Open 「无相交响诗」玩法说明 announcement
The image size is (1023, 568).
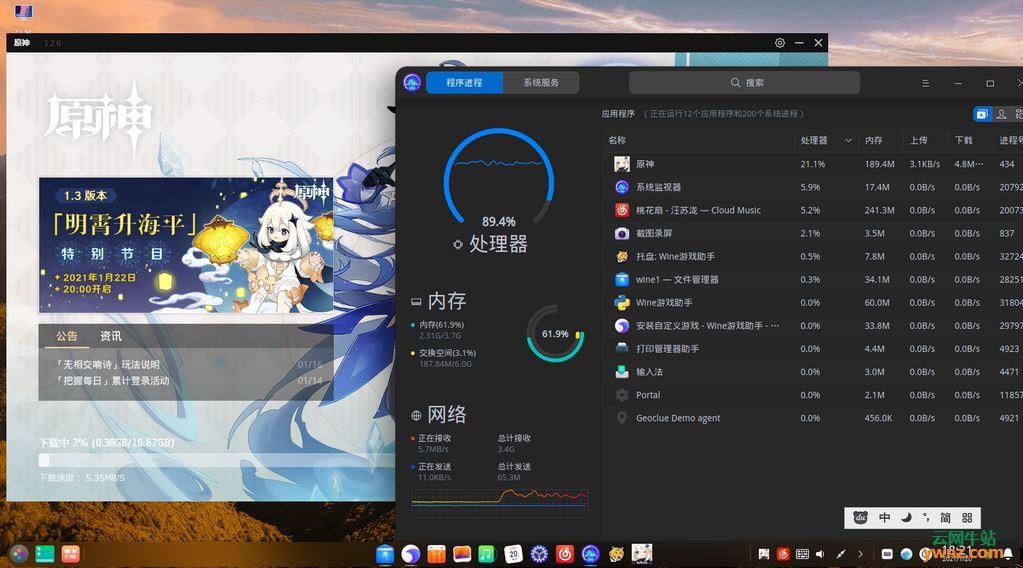(x=108, y=365)
